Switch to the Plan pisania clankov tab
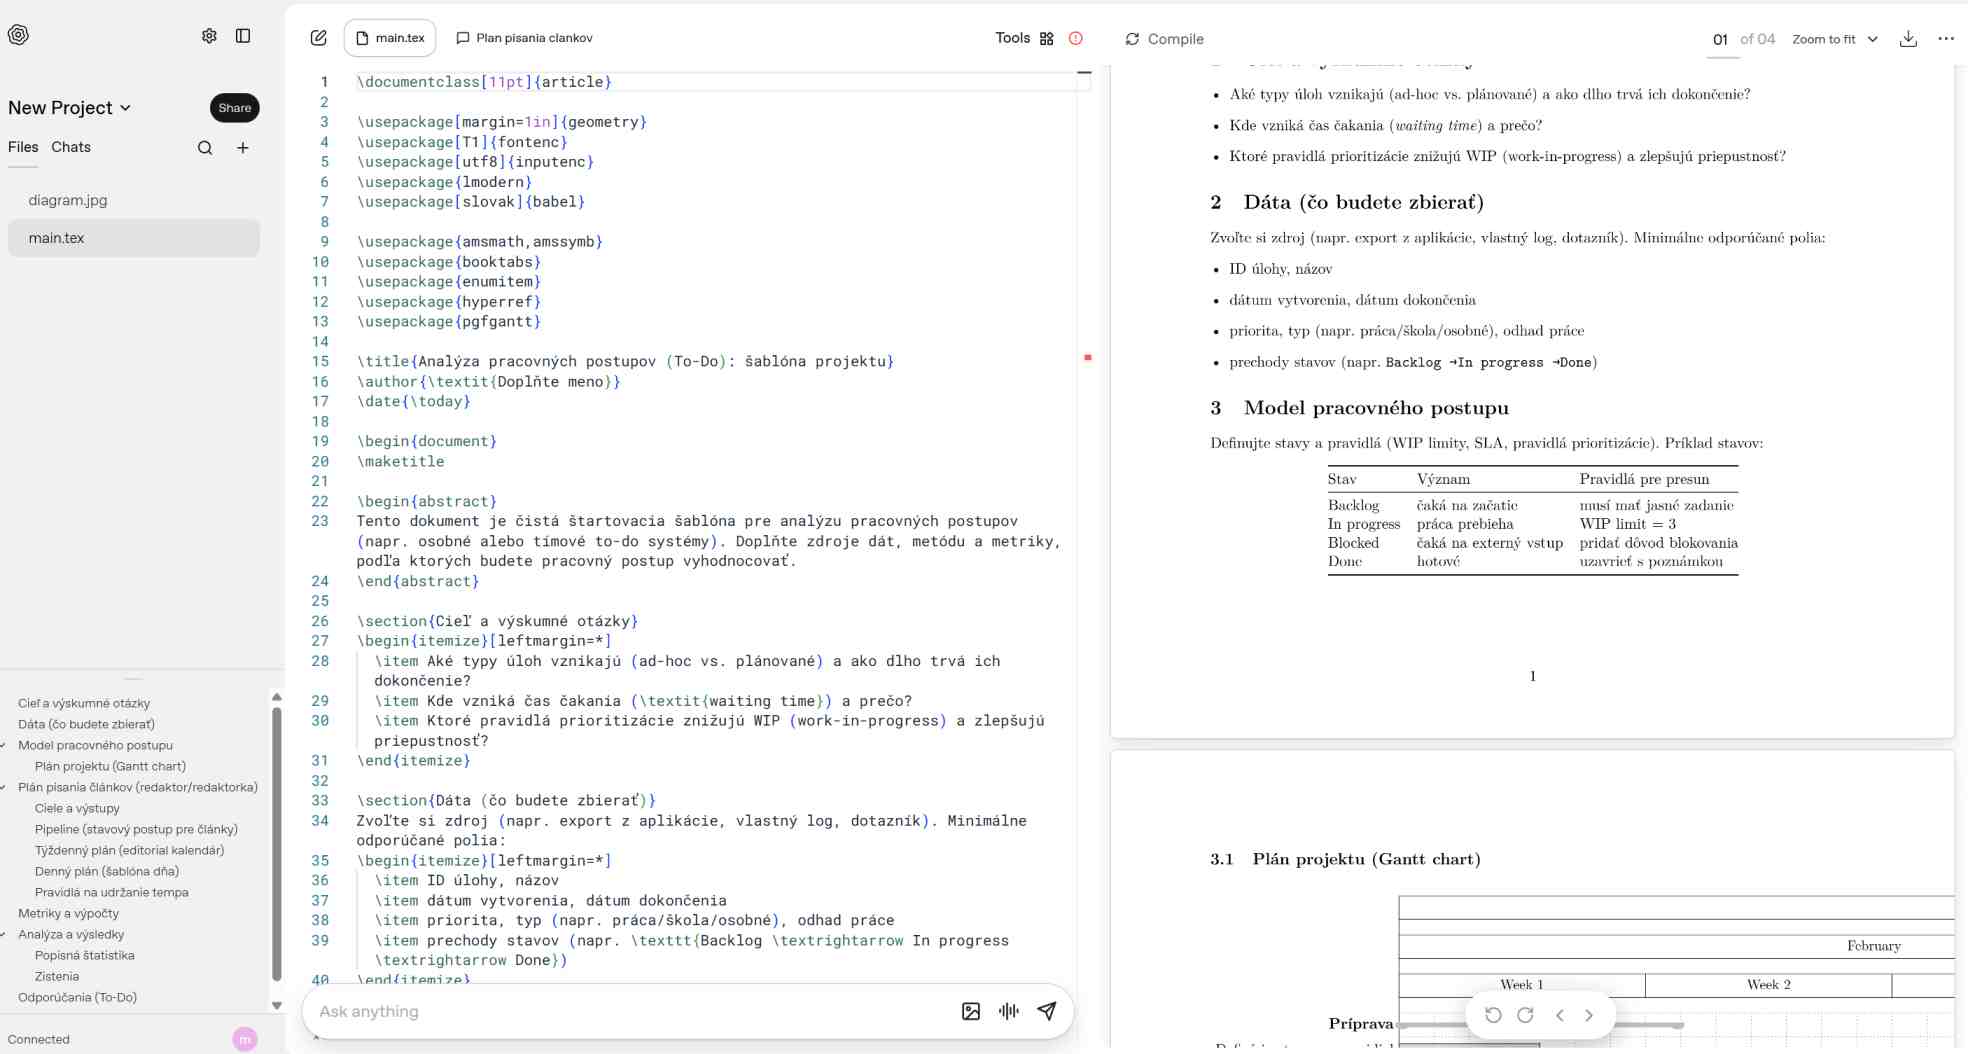This screenshot has width=1968, height=1054. [x=524, y=38]
